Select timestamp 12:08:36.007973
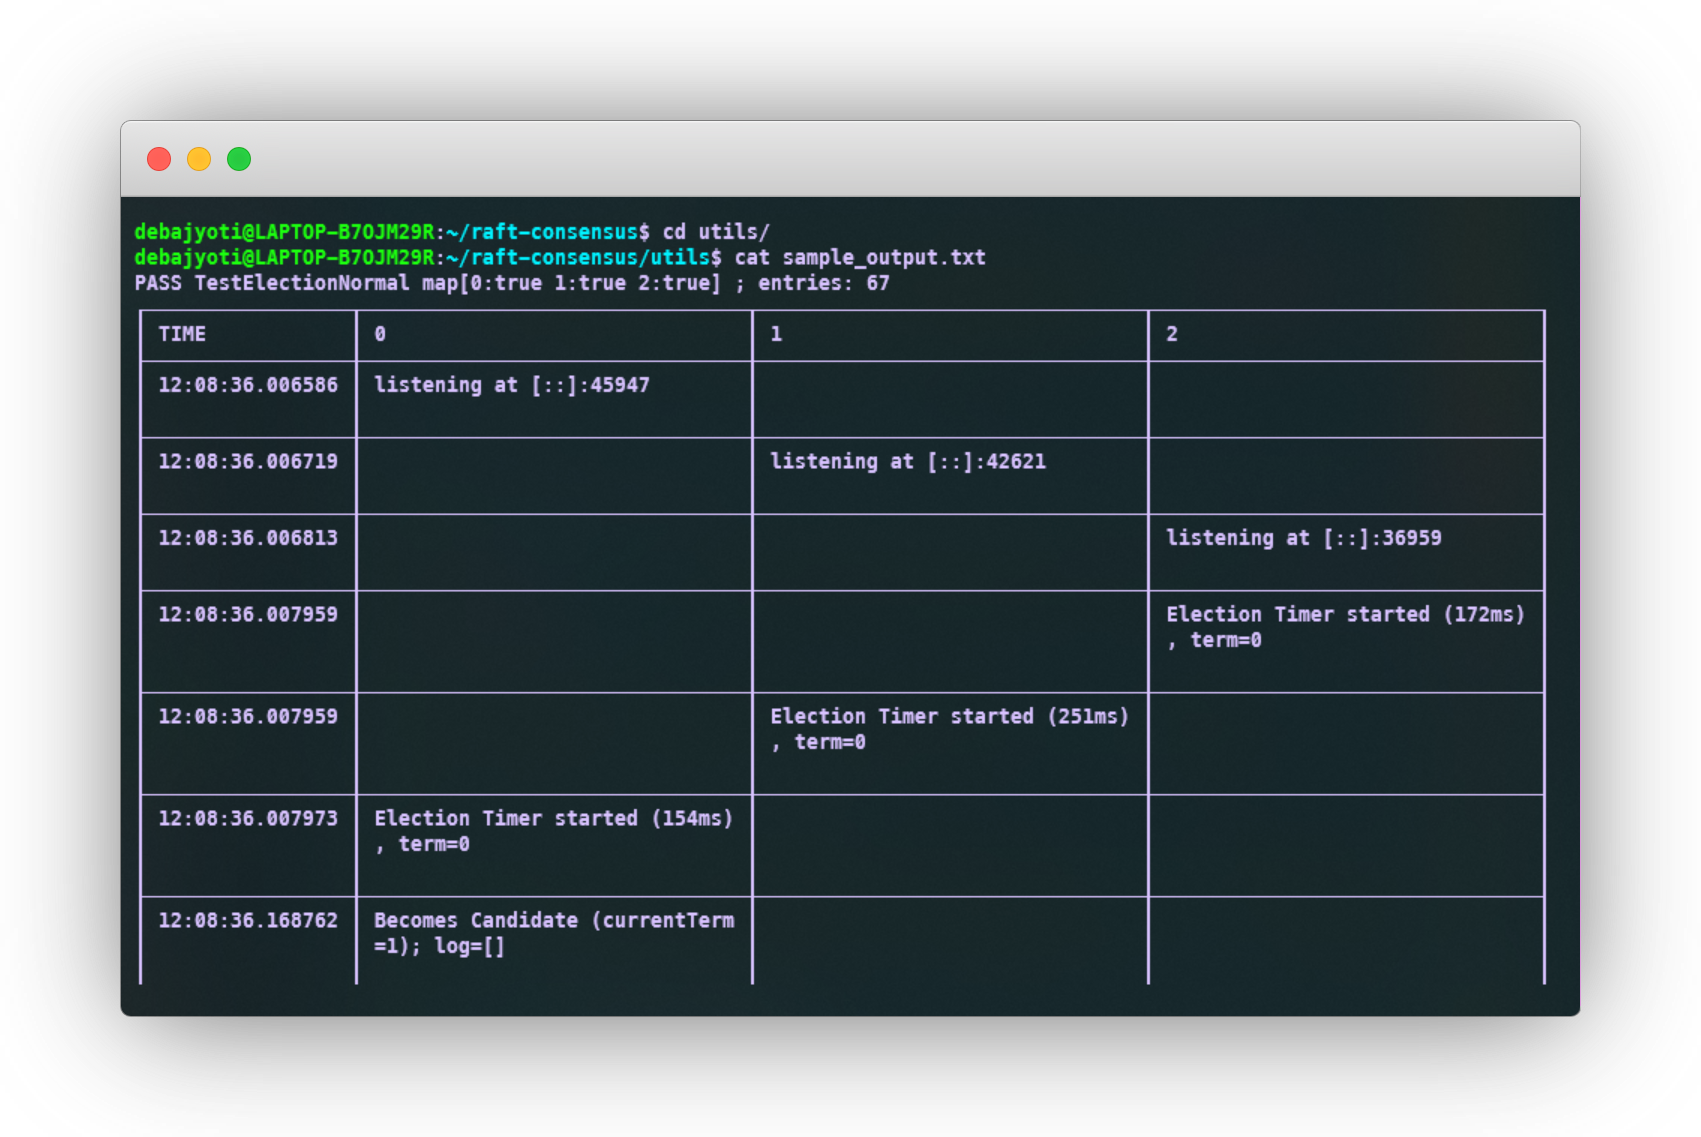 point(248,819)
